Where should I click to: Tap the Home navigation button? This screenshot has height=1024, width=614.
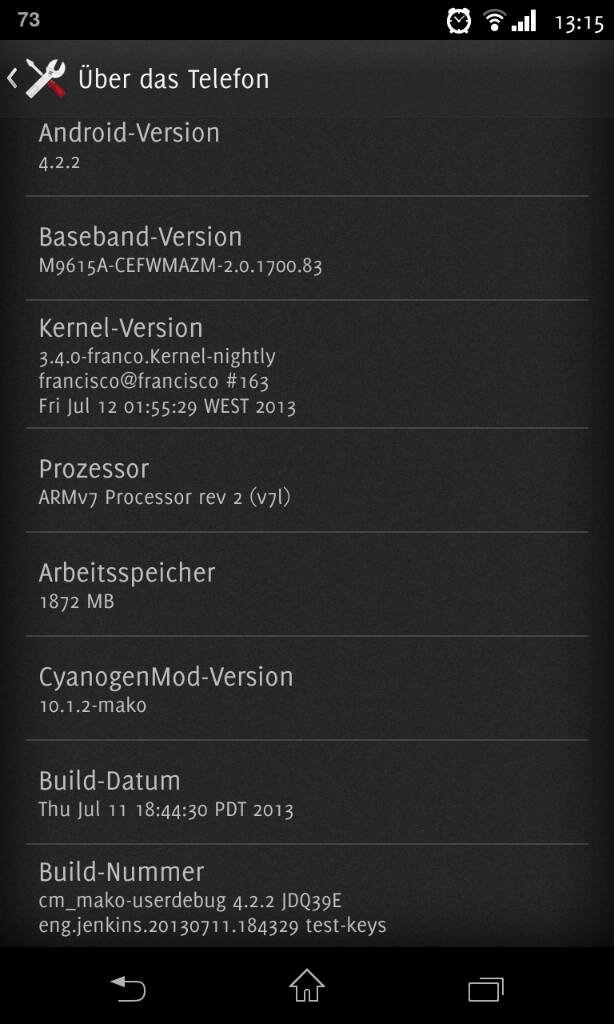click(307, 985)
